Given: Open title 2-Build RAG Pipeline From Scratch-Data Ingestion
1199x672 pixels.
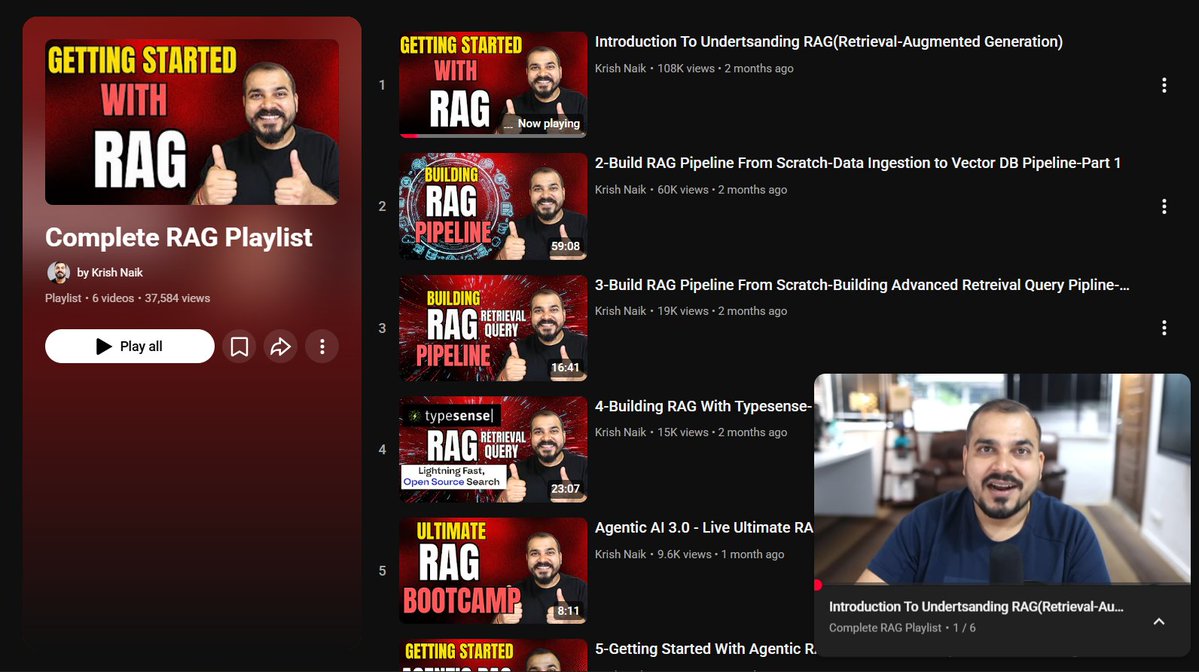Looking at the screenshot, I should tap(858, 163).
